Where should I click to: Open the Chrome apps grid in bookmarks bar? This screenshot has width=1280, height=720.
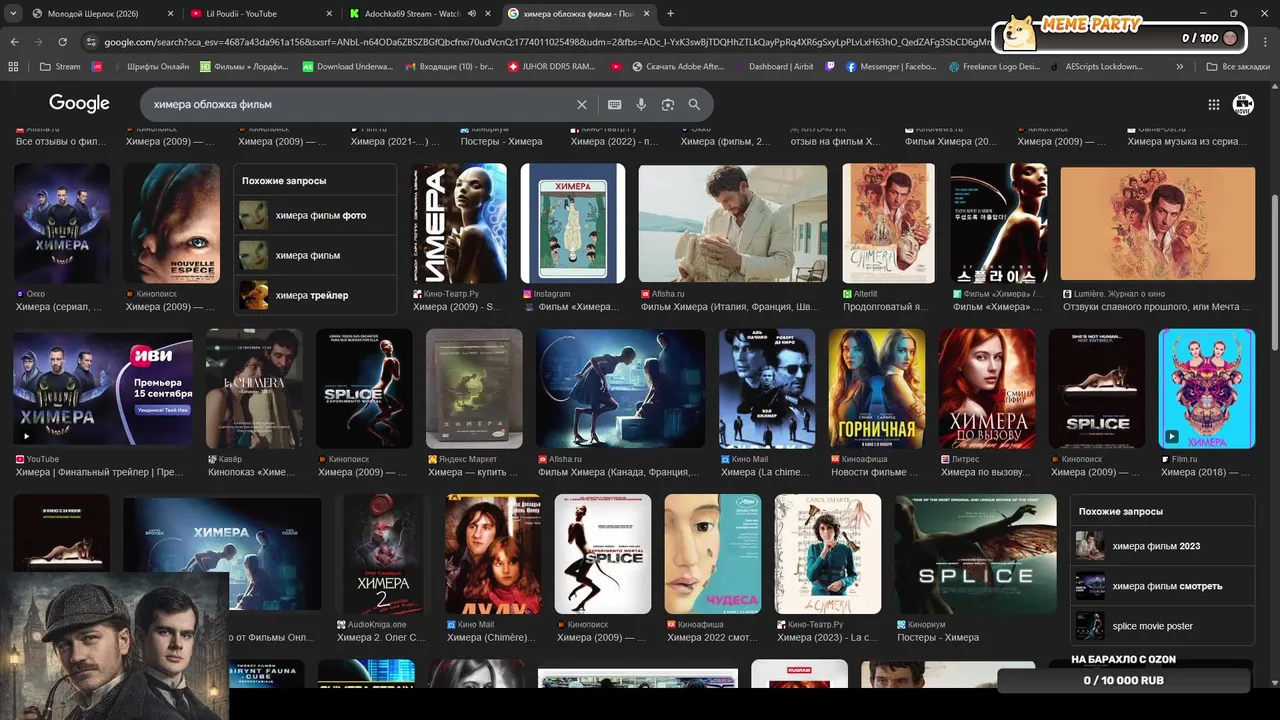pos(13,67)
